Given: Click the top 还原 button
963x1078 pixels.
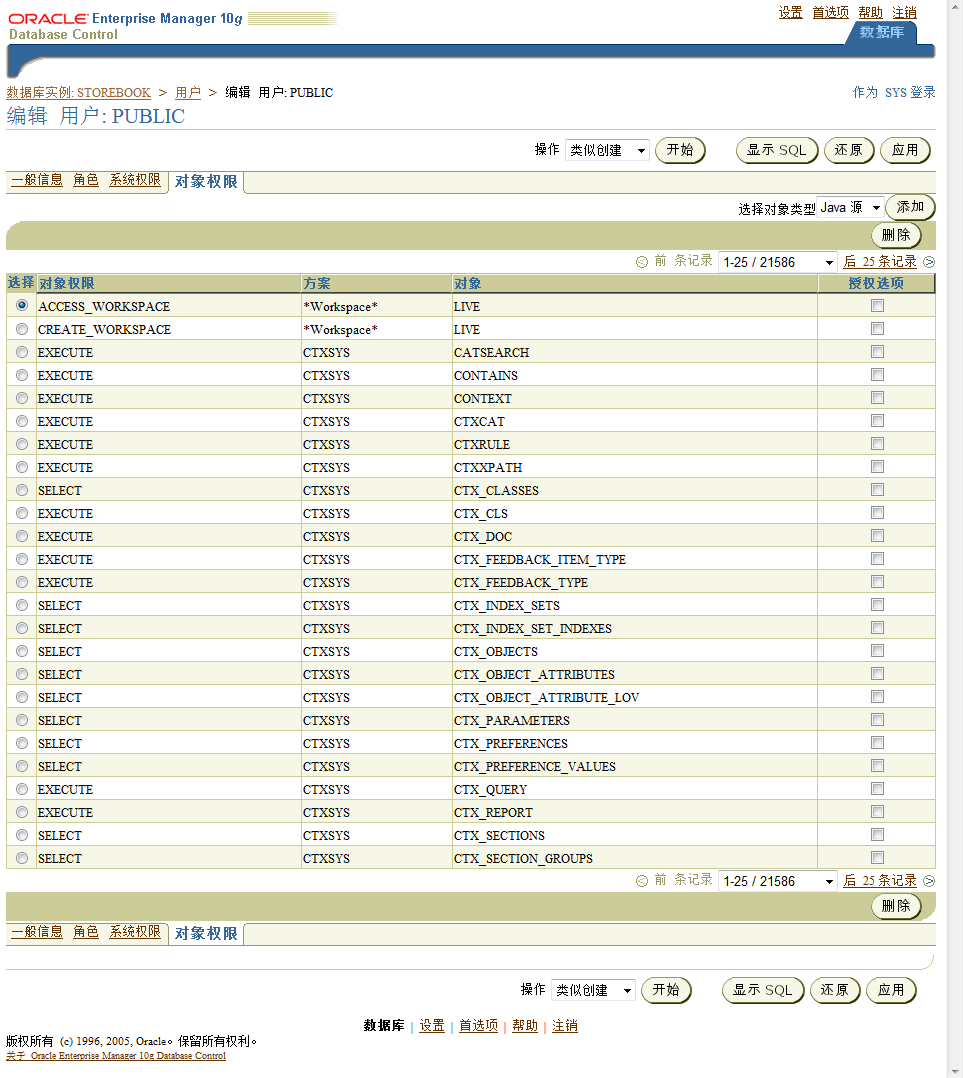Looking at the screenshot, I should 849,150.
